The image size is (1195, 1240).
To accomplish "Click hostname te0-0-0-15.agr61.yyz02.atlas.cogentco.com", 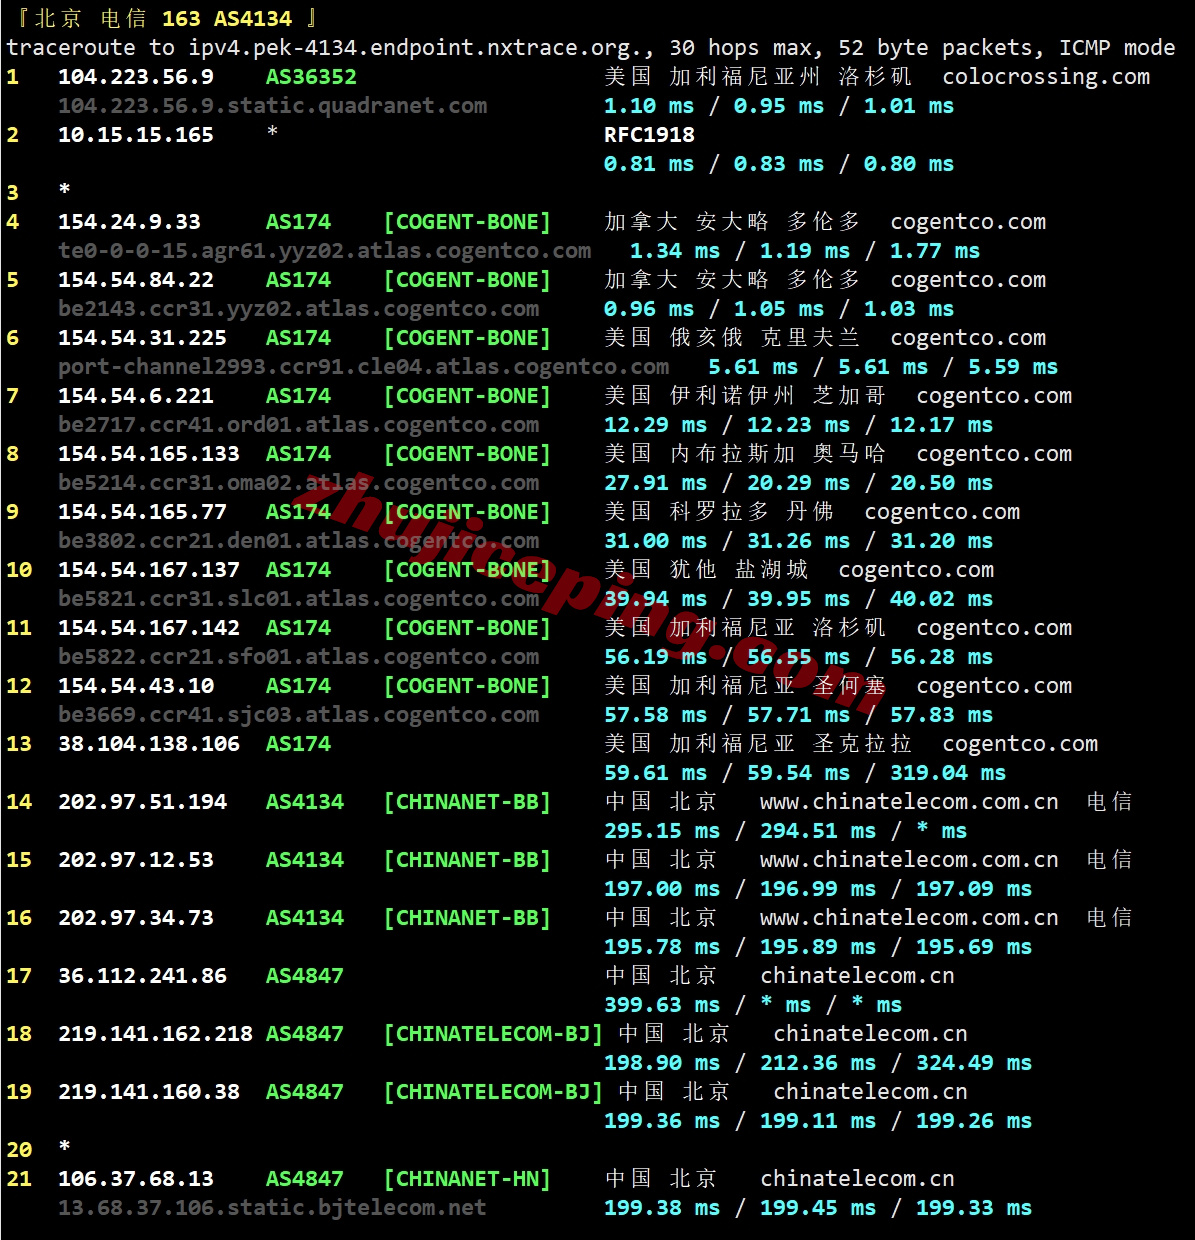I will [325, 251].
